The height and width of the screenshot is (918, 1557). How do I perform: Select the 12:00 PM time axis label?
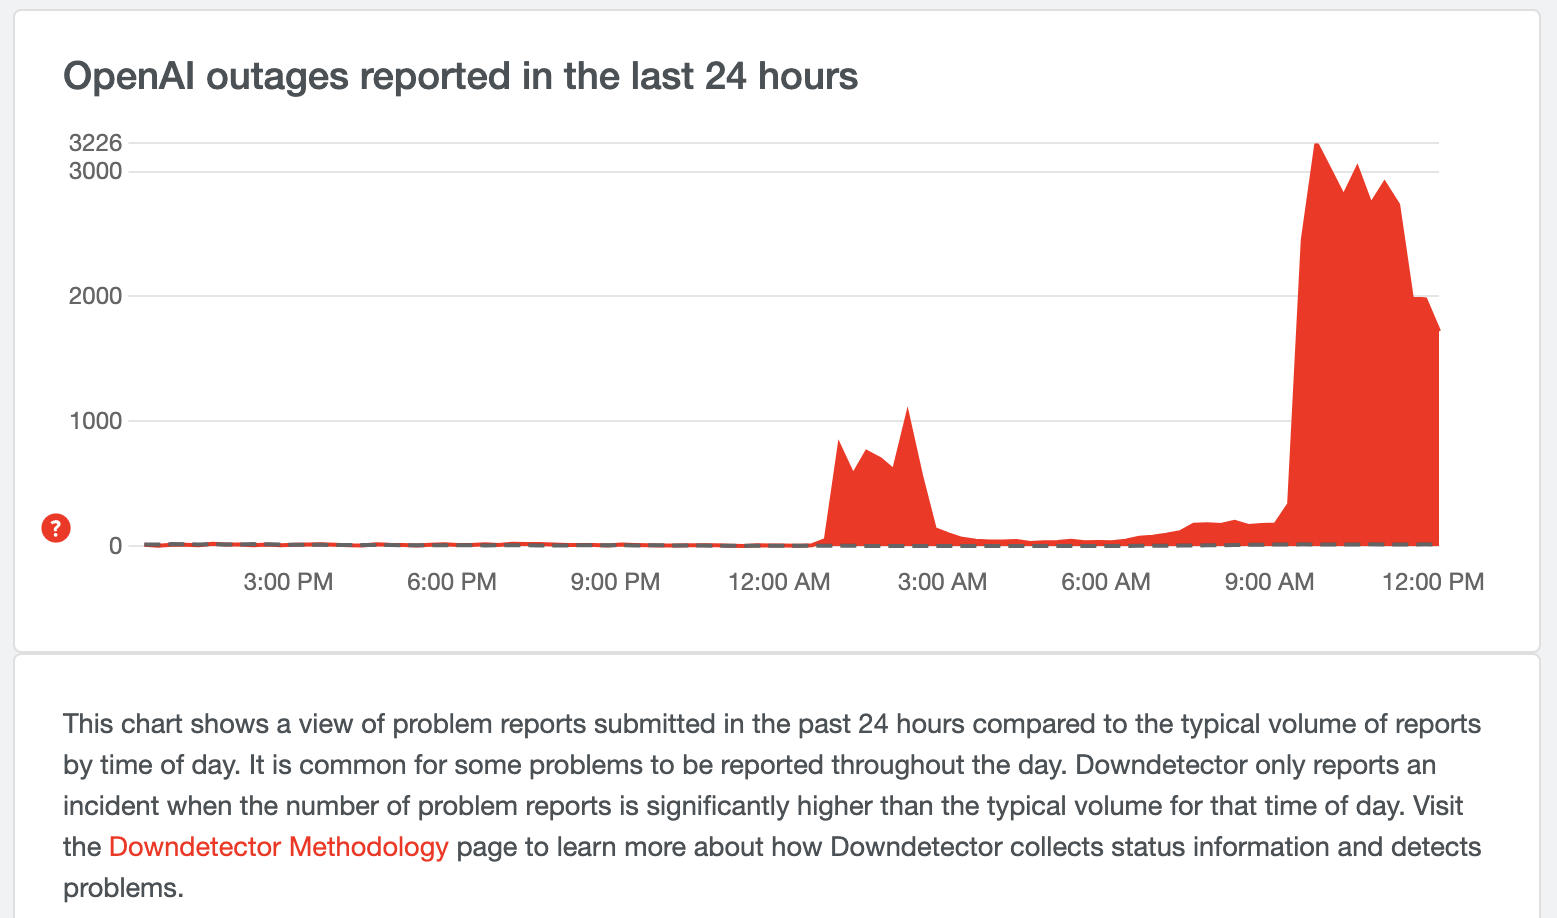coord(1433,581)
